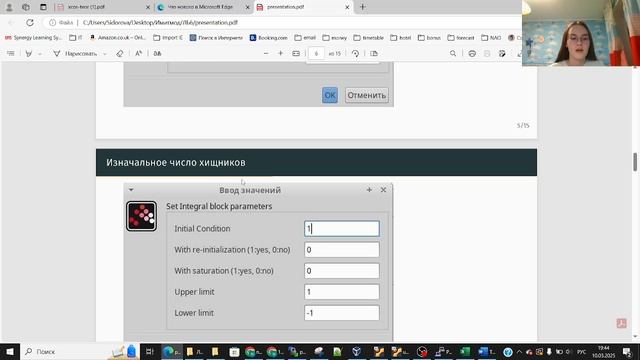The width and height of the screenshot is (640, 360).
Task: Toggle fit to width icon
Action: coord(296,53)
